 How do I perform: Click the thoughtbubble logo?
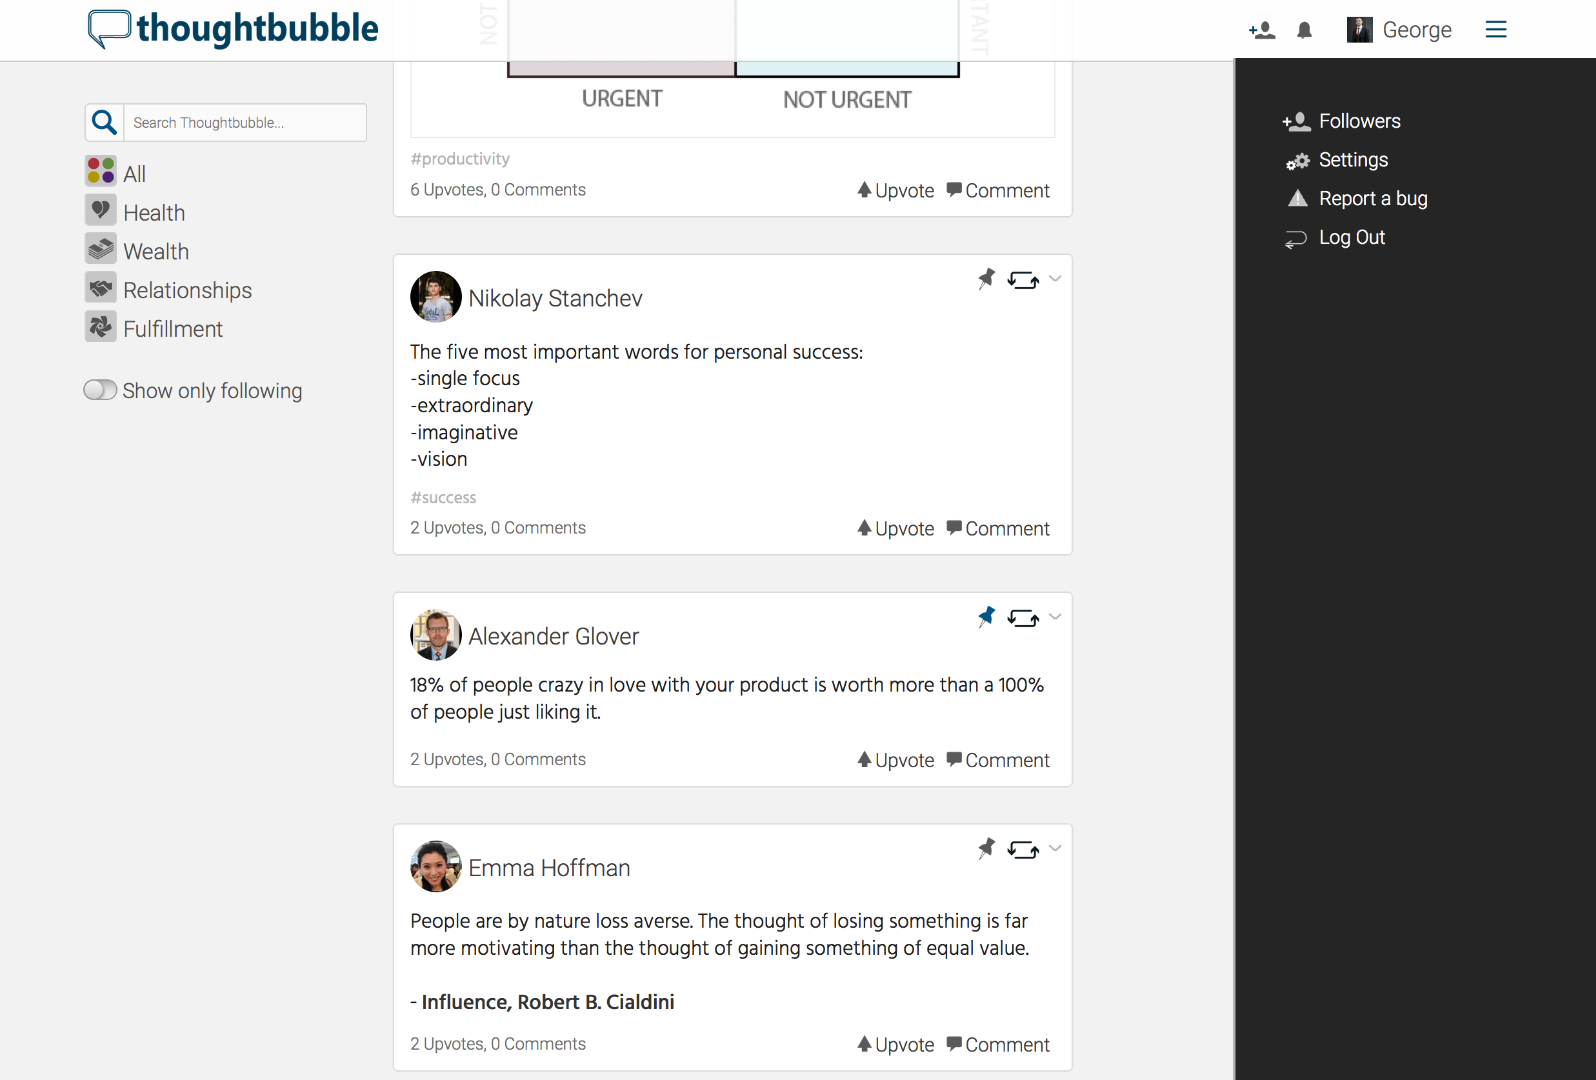coord(233,29)
